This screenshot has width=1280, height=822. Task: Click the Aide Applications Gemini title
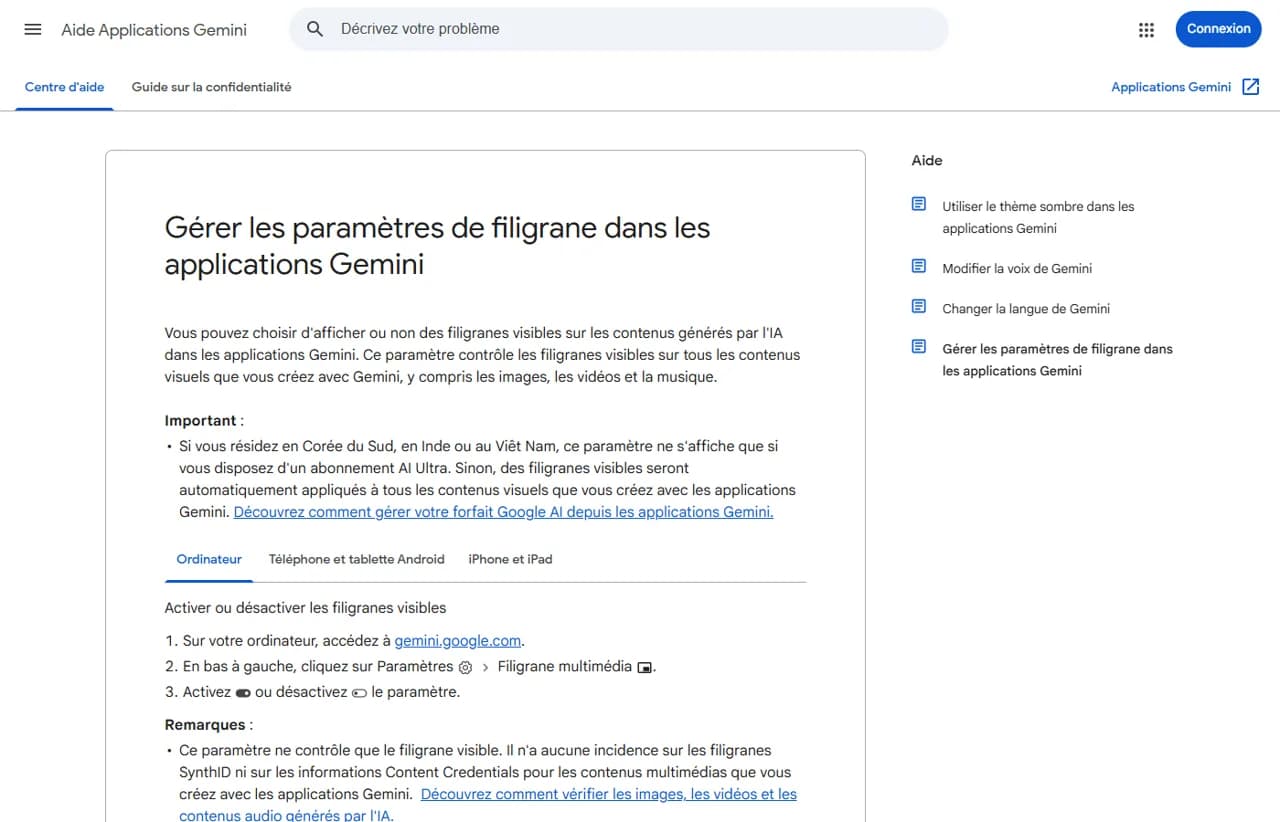[154, 30]
